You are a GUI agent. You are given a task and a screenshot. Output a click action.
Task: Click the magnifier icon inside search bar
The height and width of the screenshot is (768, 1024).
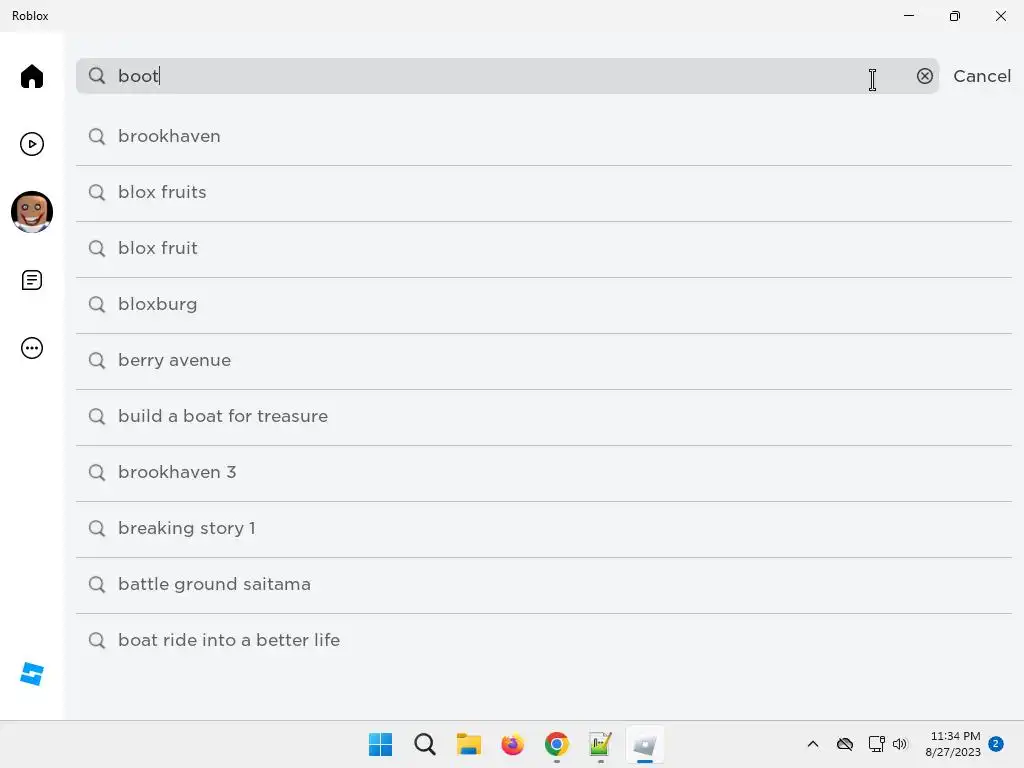(97, 76)
